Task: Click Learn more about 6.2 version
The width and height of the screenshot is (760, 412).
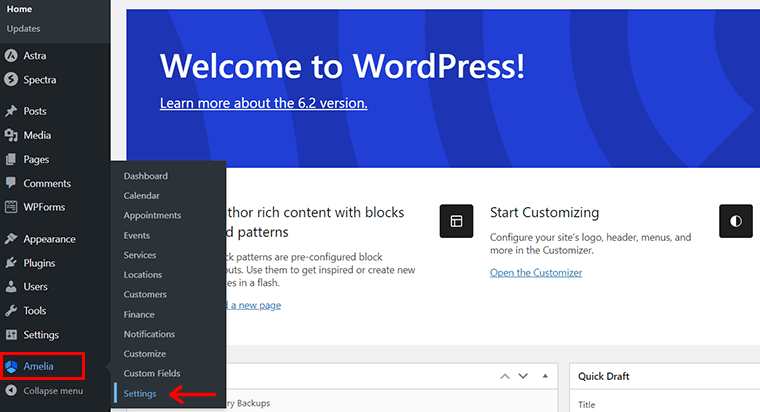Action: 263,104
